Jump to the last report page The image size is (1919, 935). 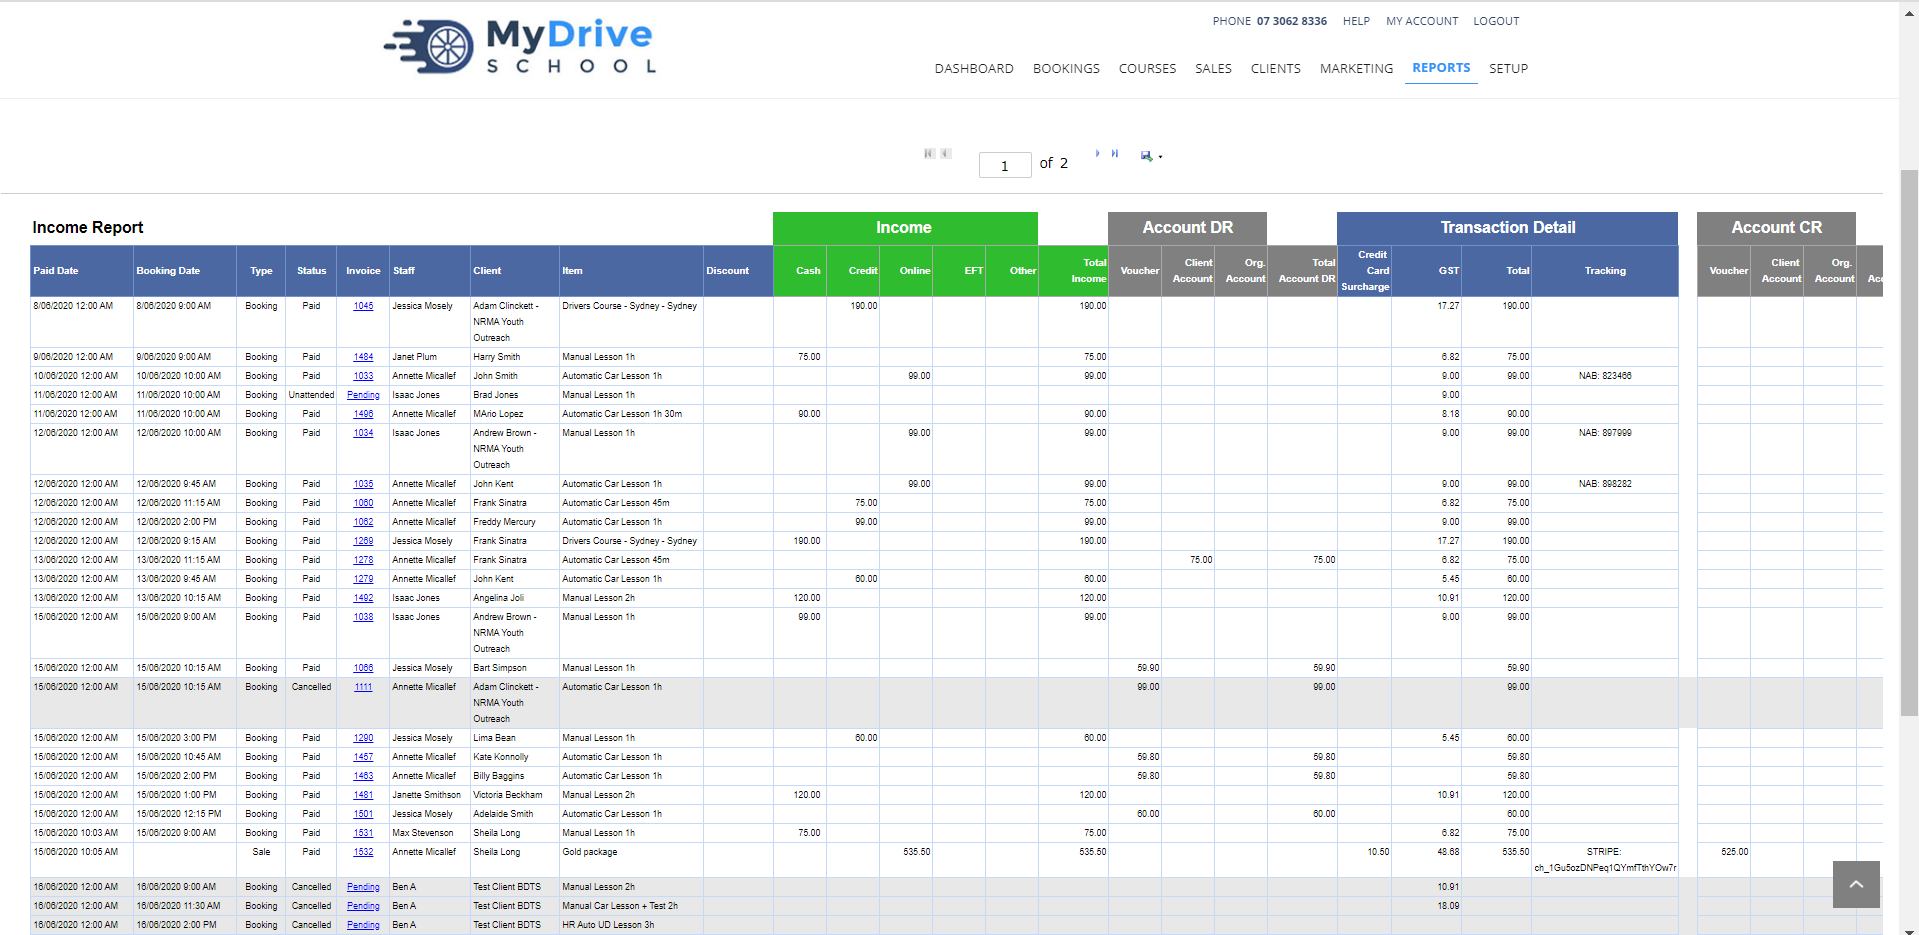(x=1115, y=153)
